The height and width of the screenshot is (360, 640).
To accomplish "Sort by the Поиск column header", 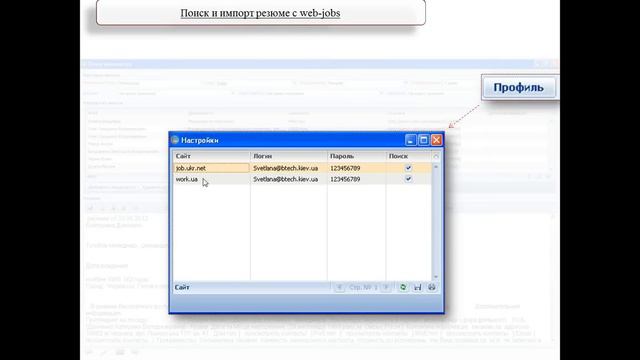I will (x=409, y=156).
